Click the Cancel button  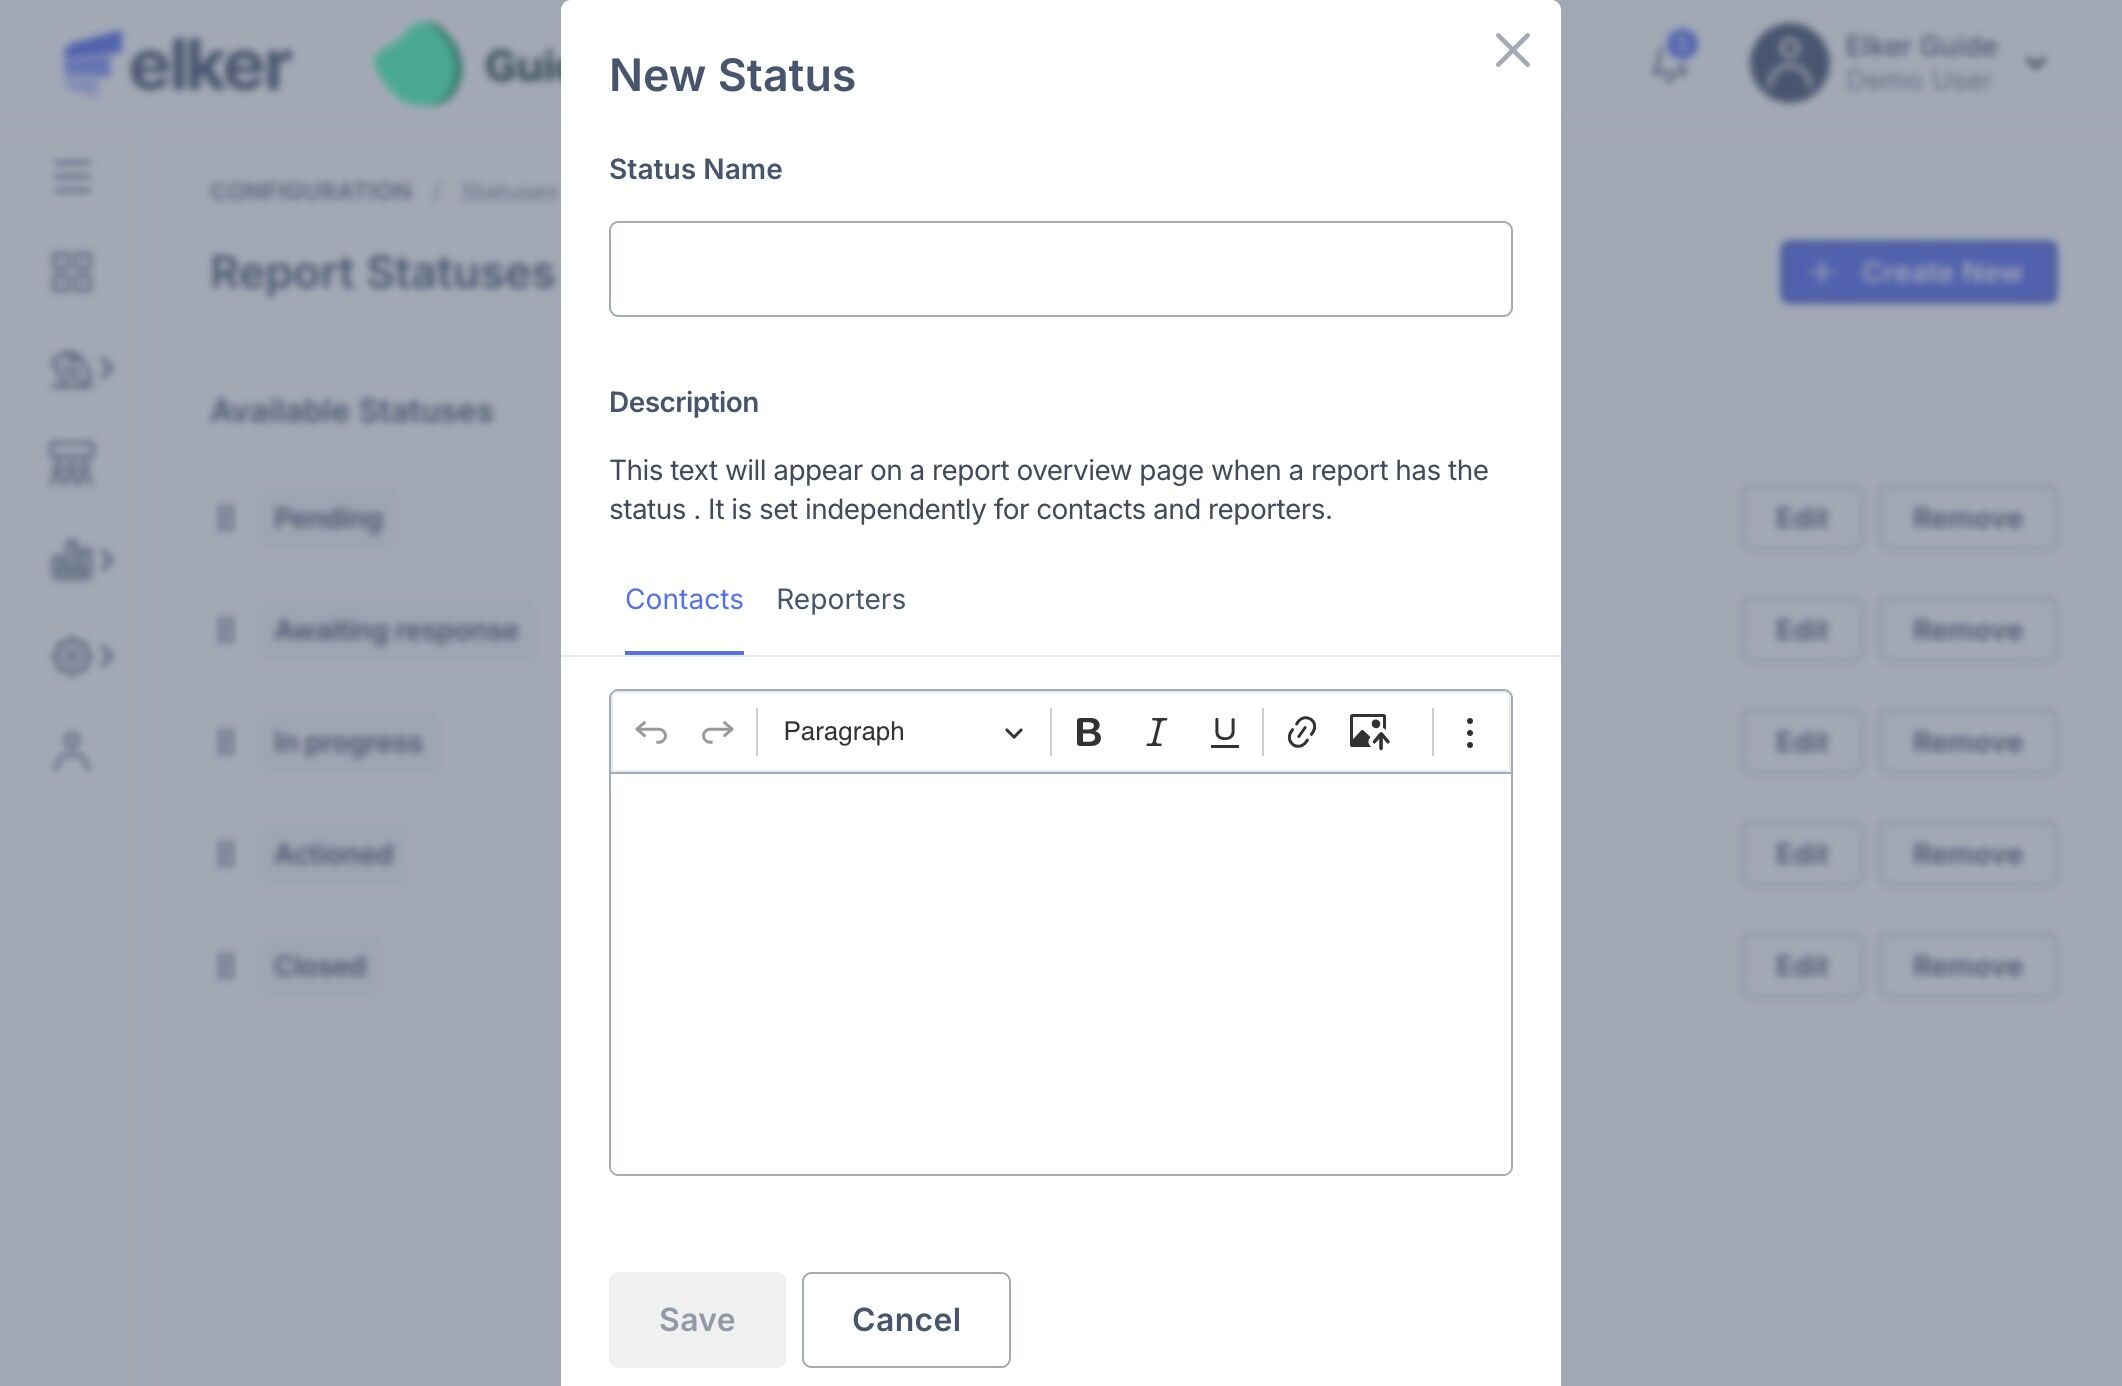pos(906,1320)
